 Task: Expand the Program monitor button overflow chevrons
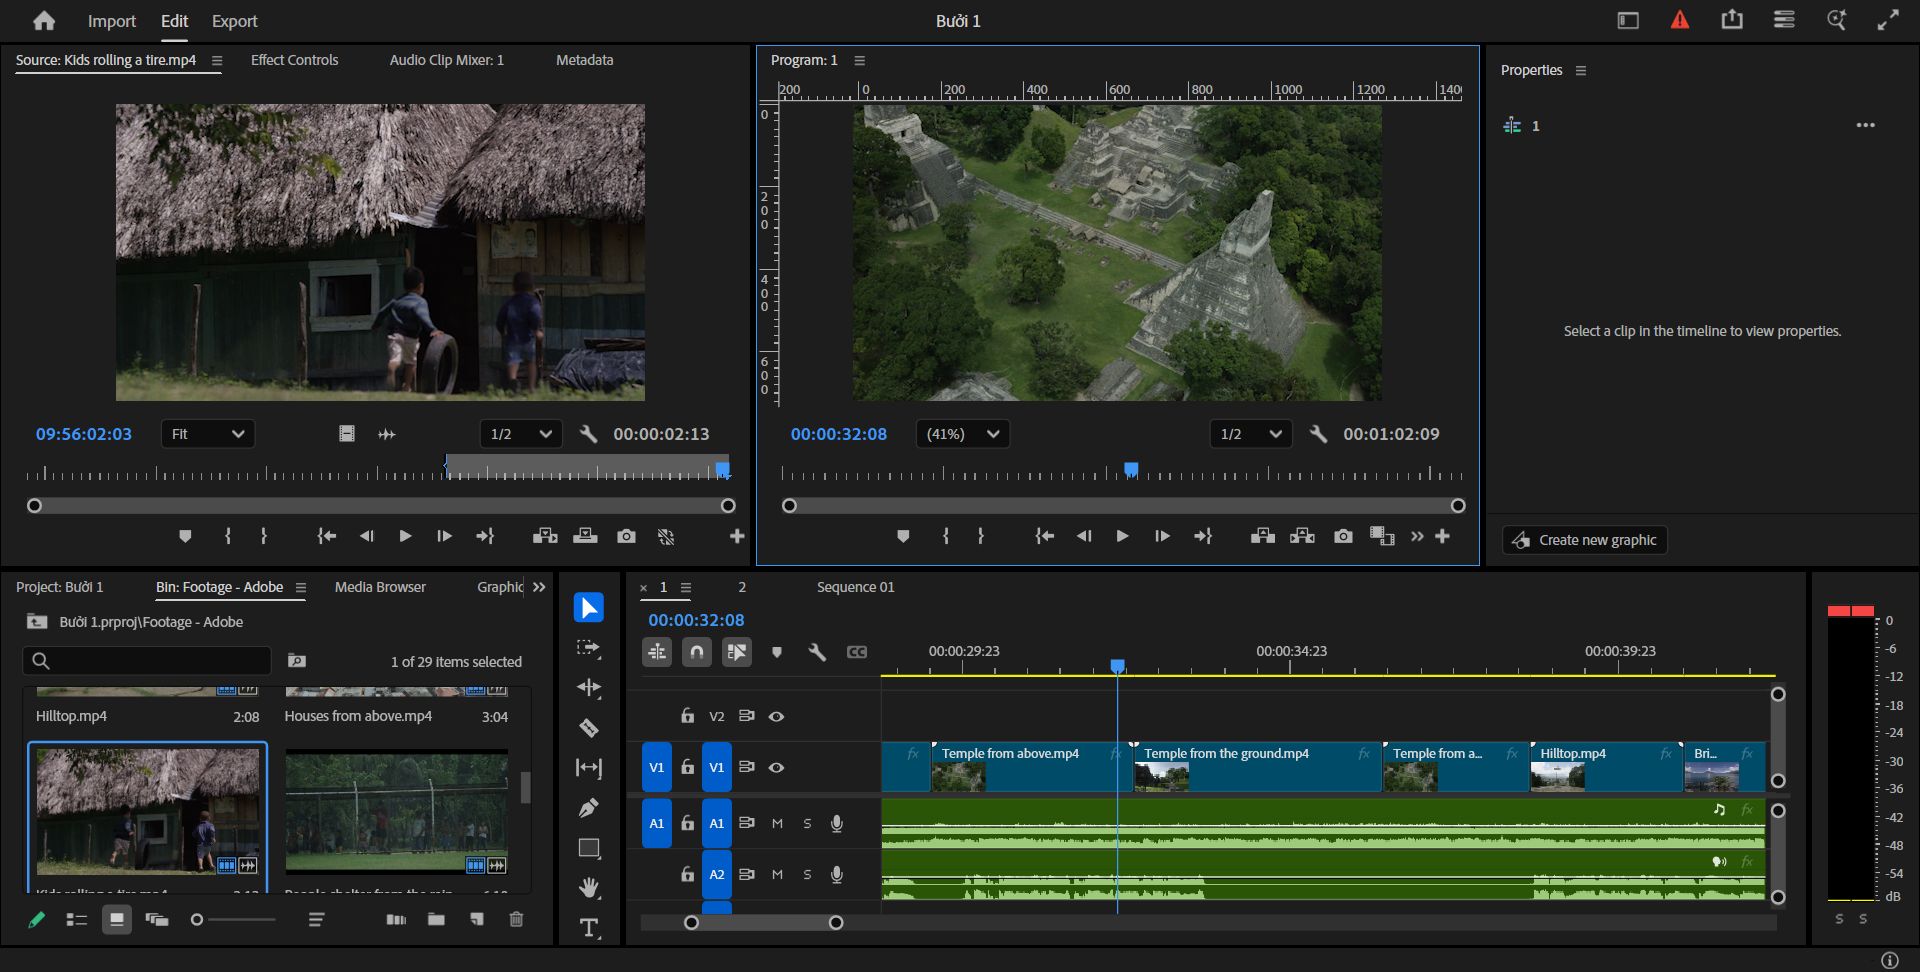(x=1417, y=536)
